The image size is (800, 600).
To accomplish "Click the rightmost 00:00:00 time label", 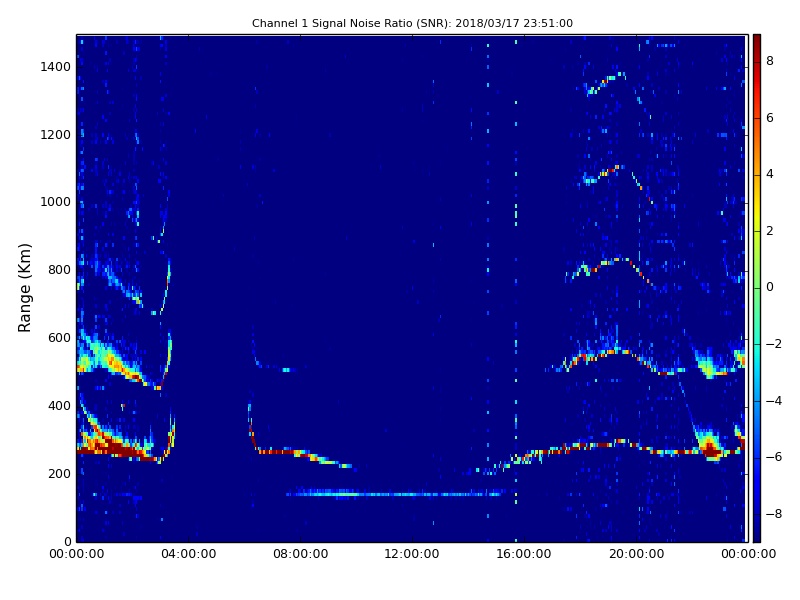I will (x=748, y=554).
